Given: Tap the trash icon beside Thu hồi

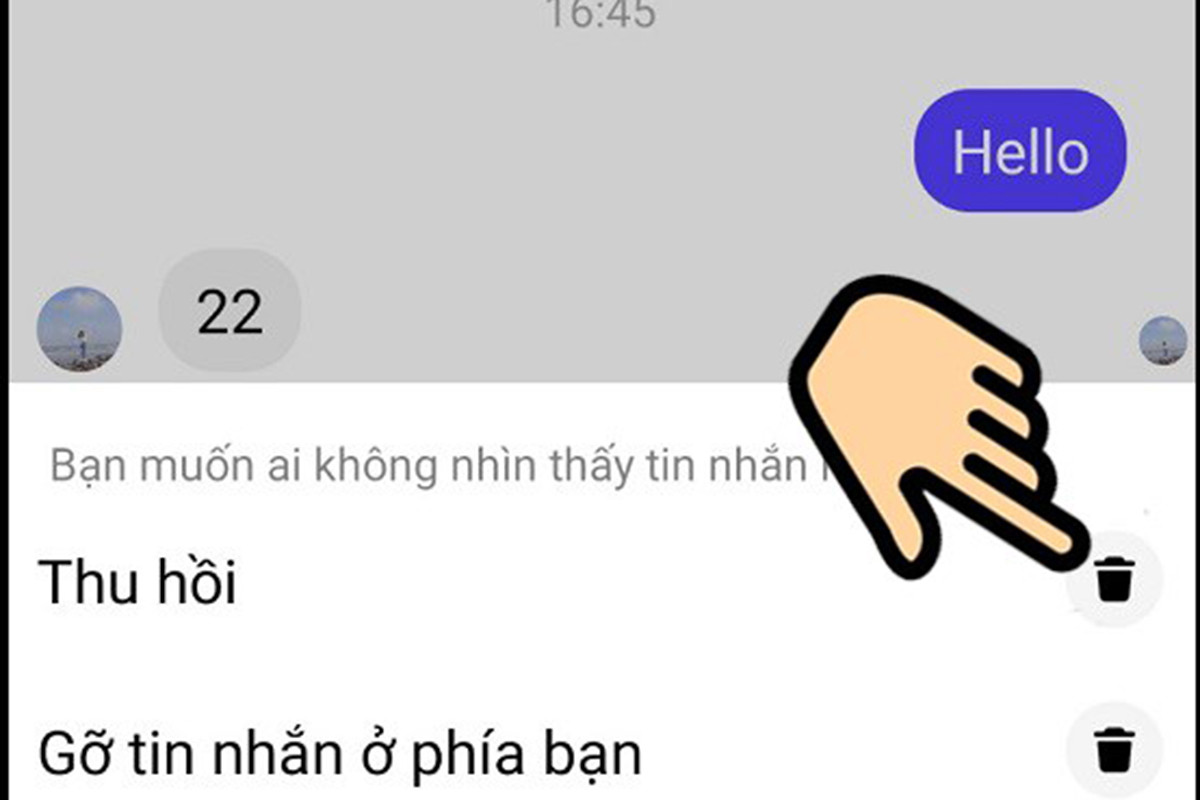Looking at the screenshot, I should tap(1114, 581).
